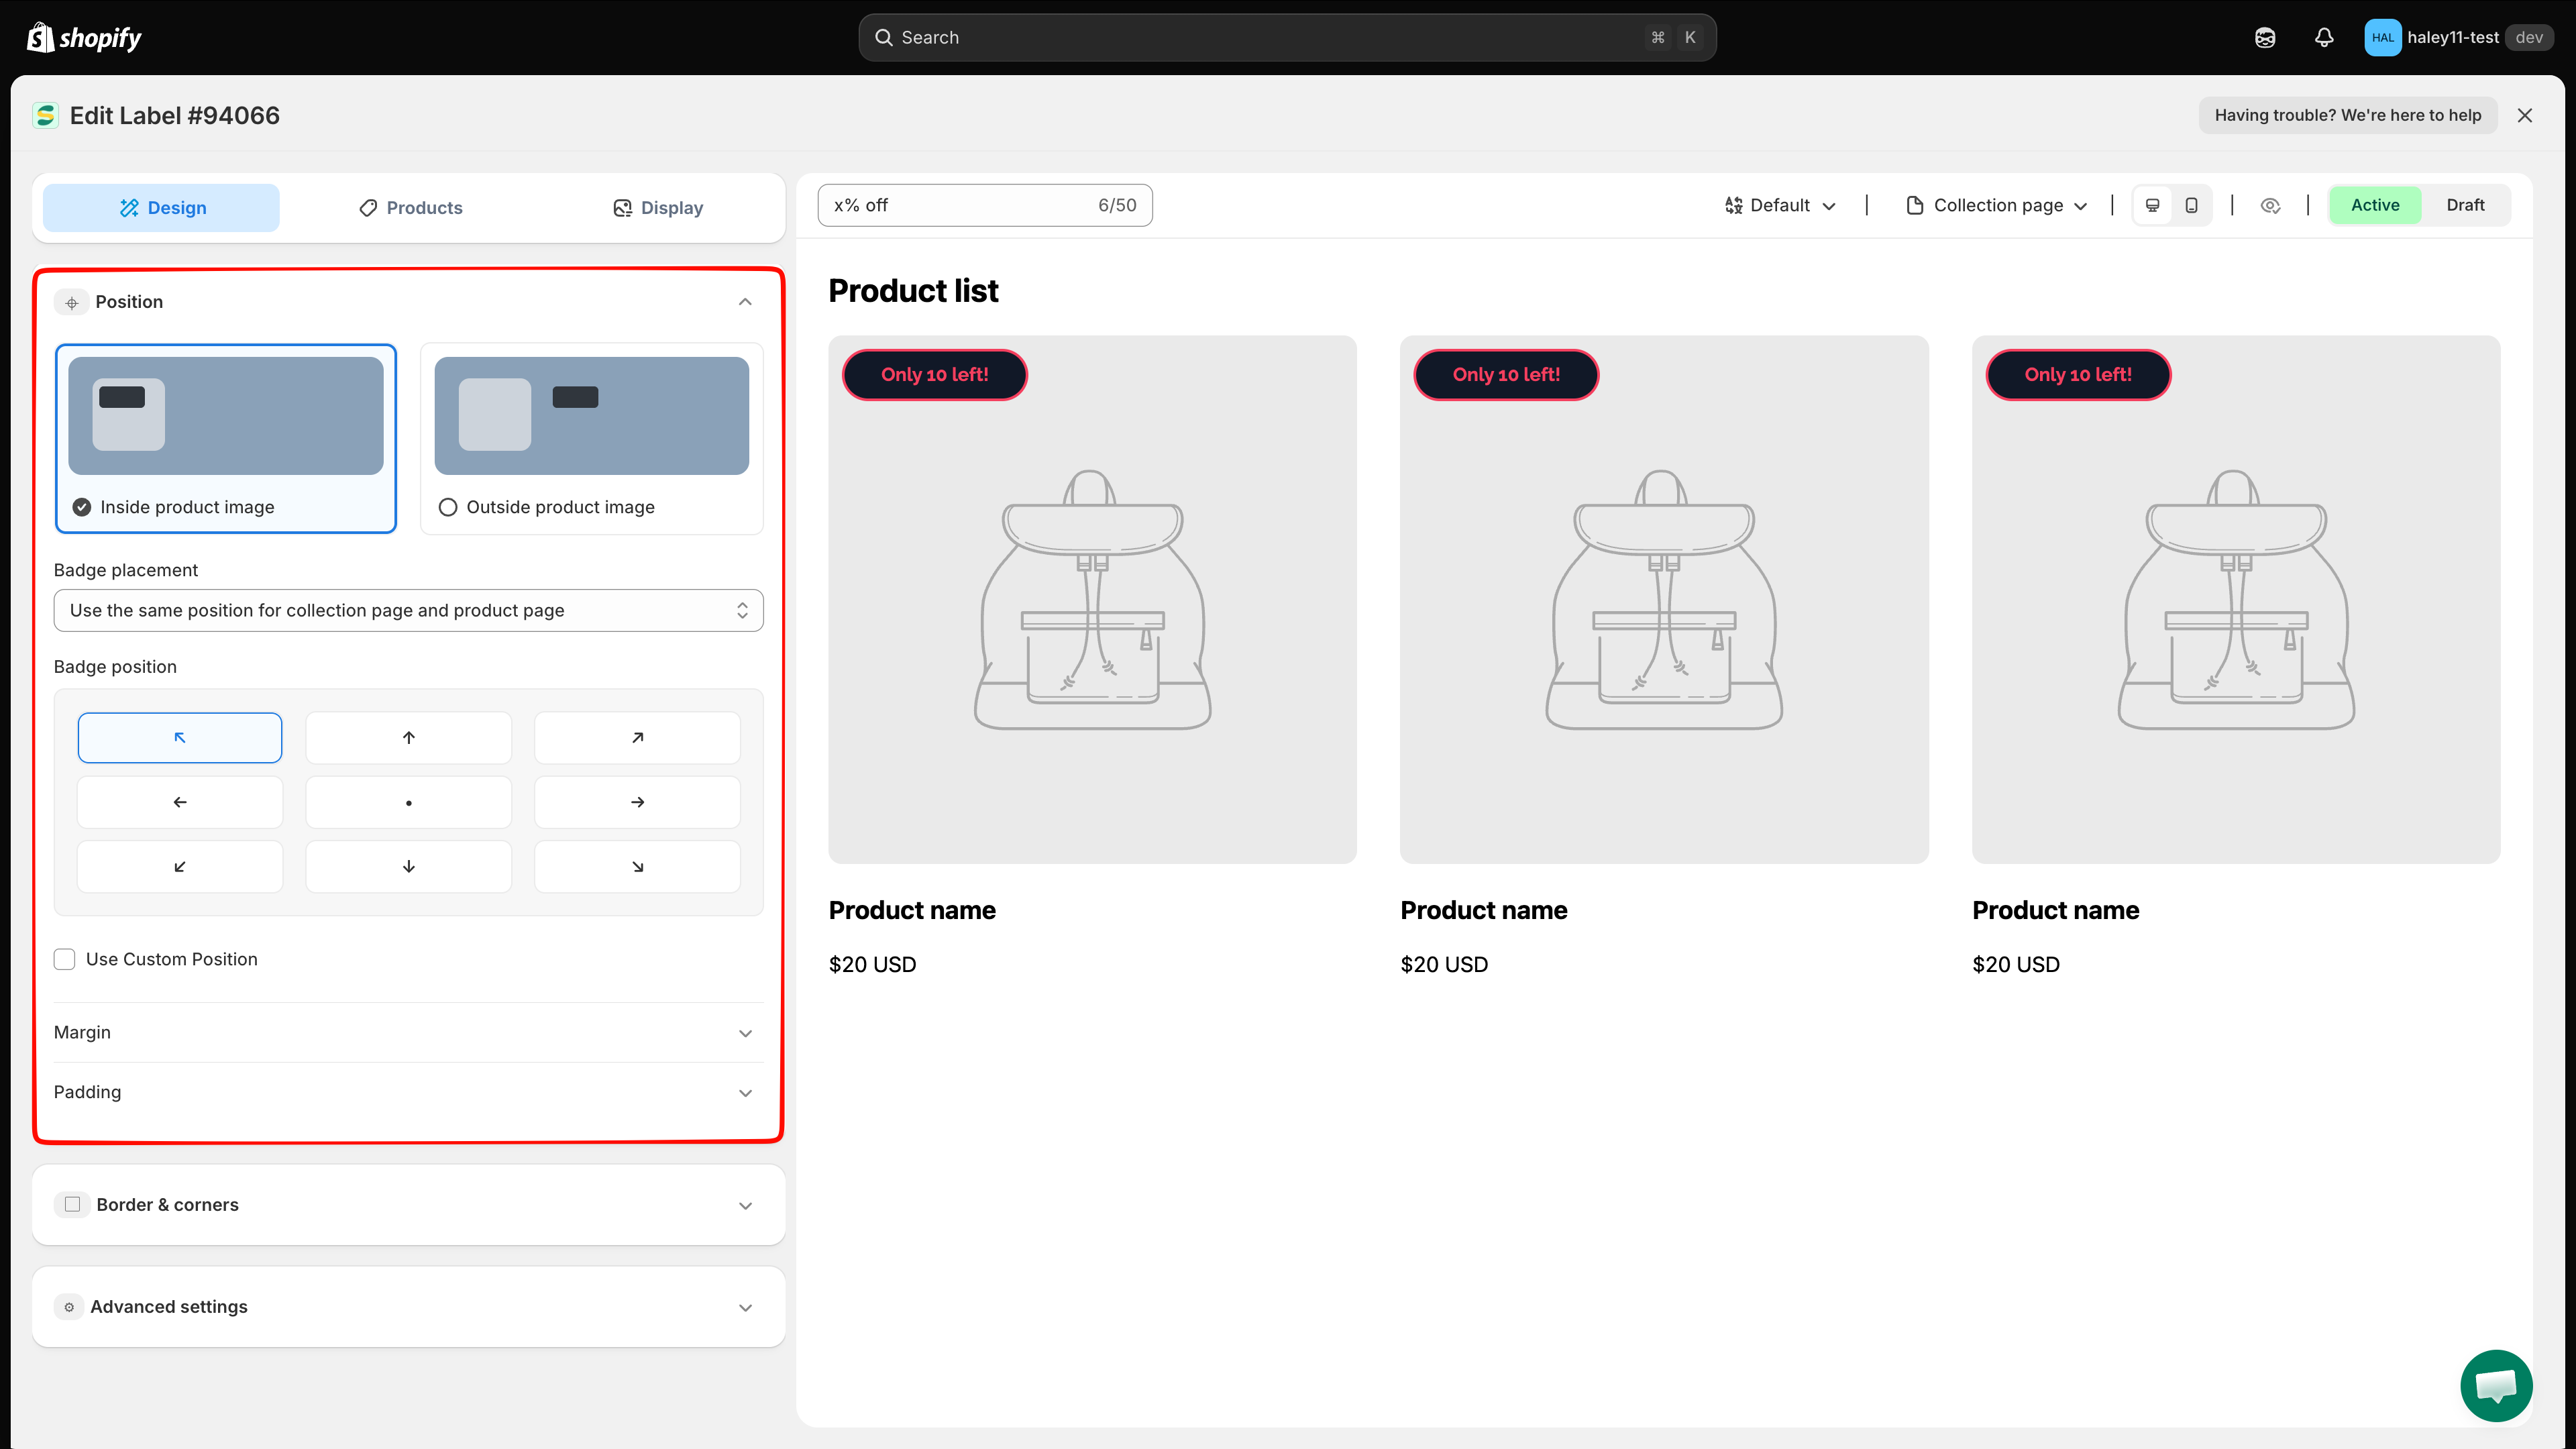Click the Position crosshair icon
This screenshot has height=1449, width=2576.
[x=71, y=302]
